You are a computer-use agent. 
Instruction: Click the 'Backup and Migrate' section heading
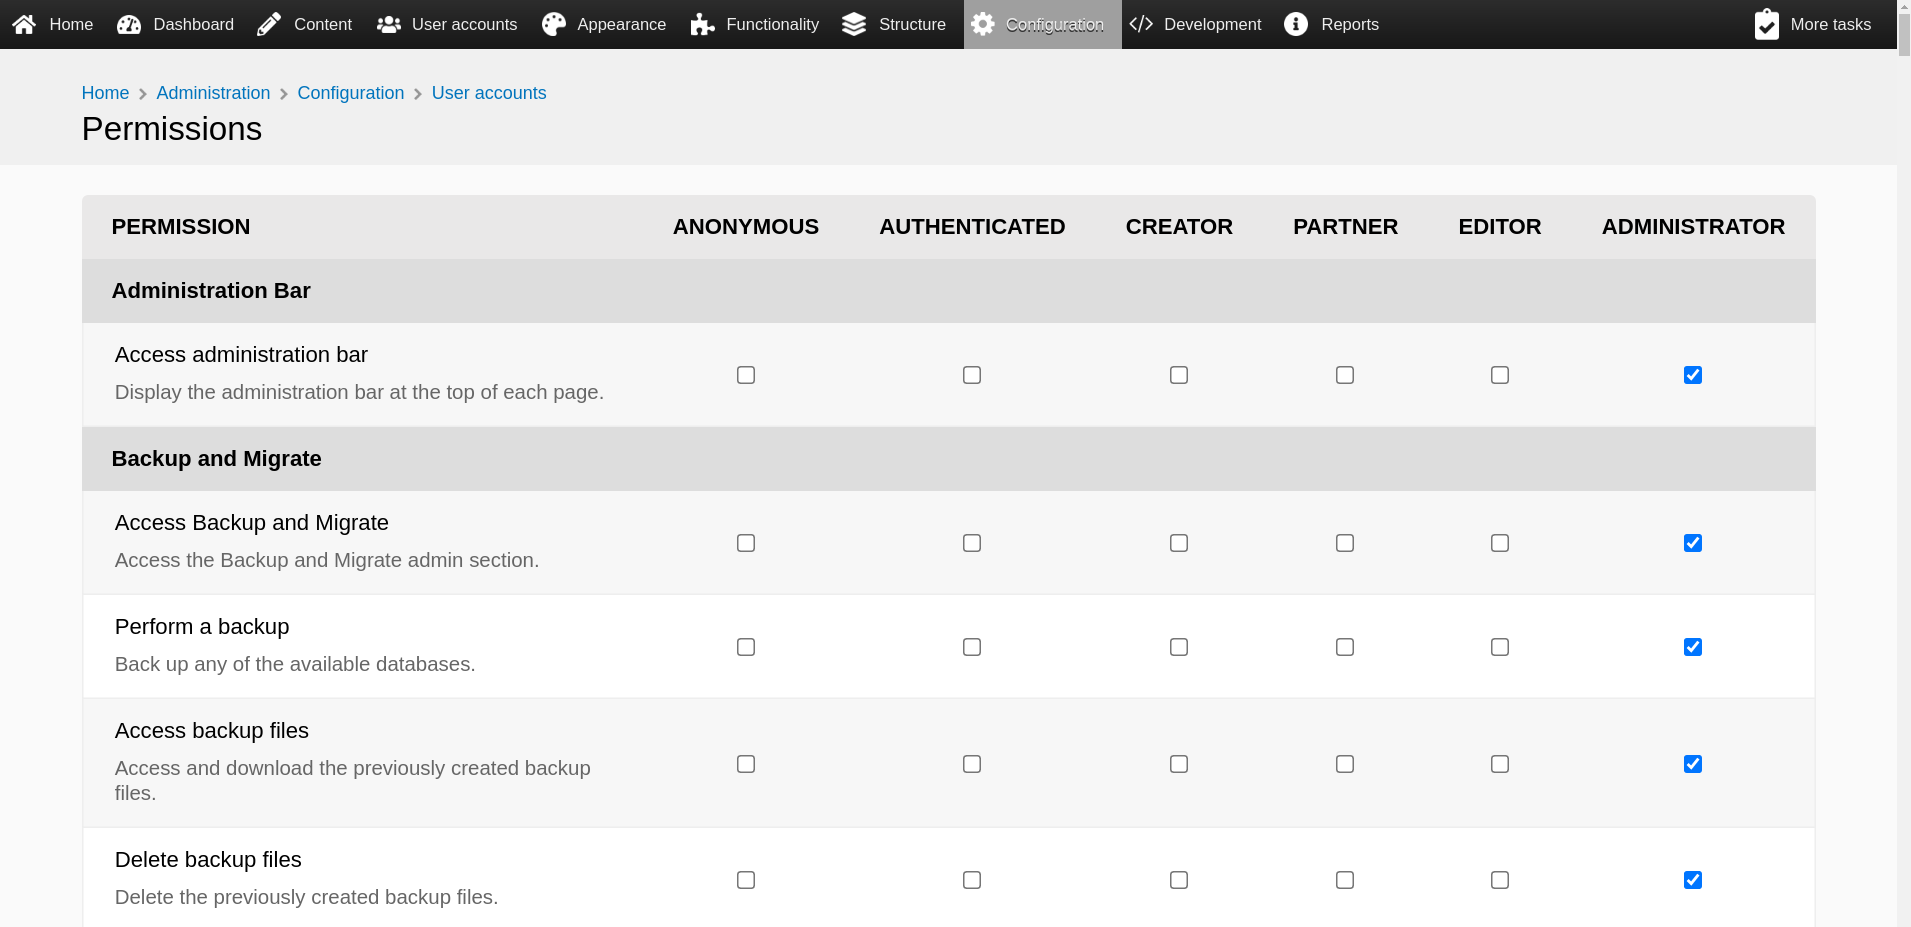(x=217, y=459)
